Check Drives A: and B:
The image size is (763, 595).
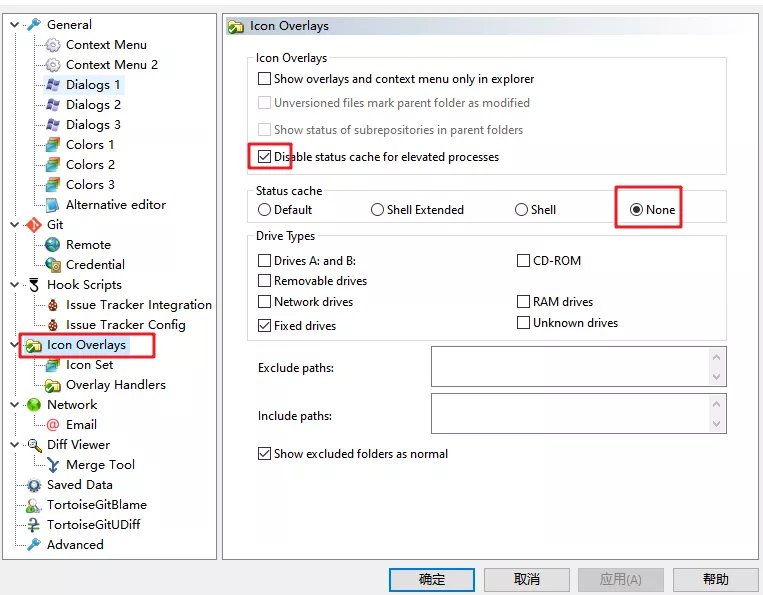(x=264, y=261)
